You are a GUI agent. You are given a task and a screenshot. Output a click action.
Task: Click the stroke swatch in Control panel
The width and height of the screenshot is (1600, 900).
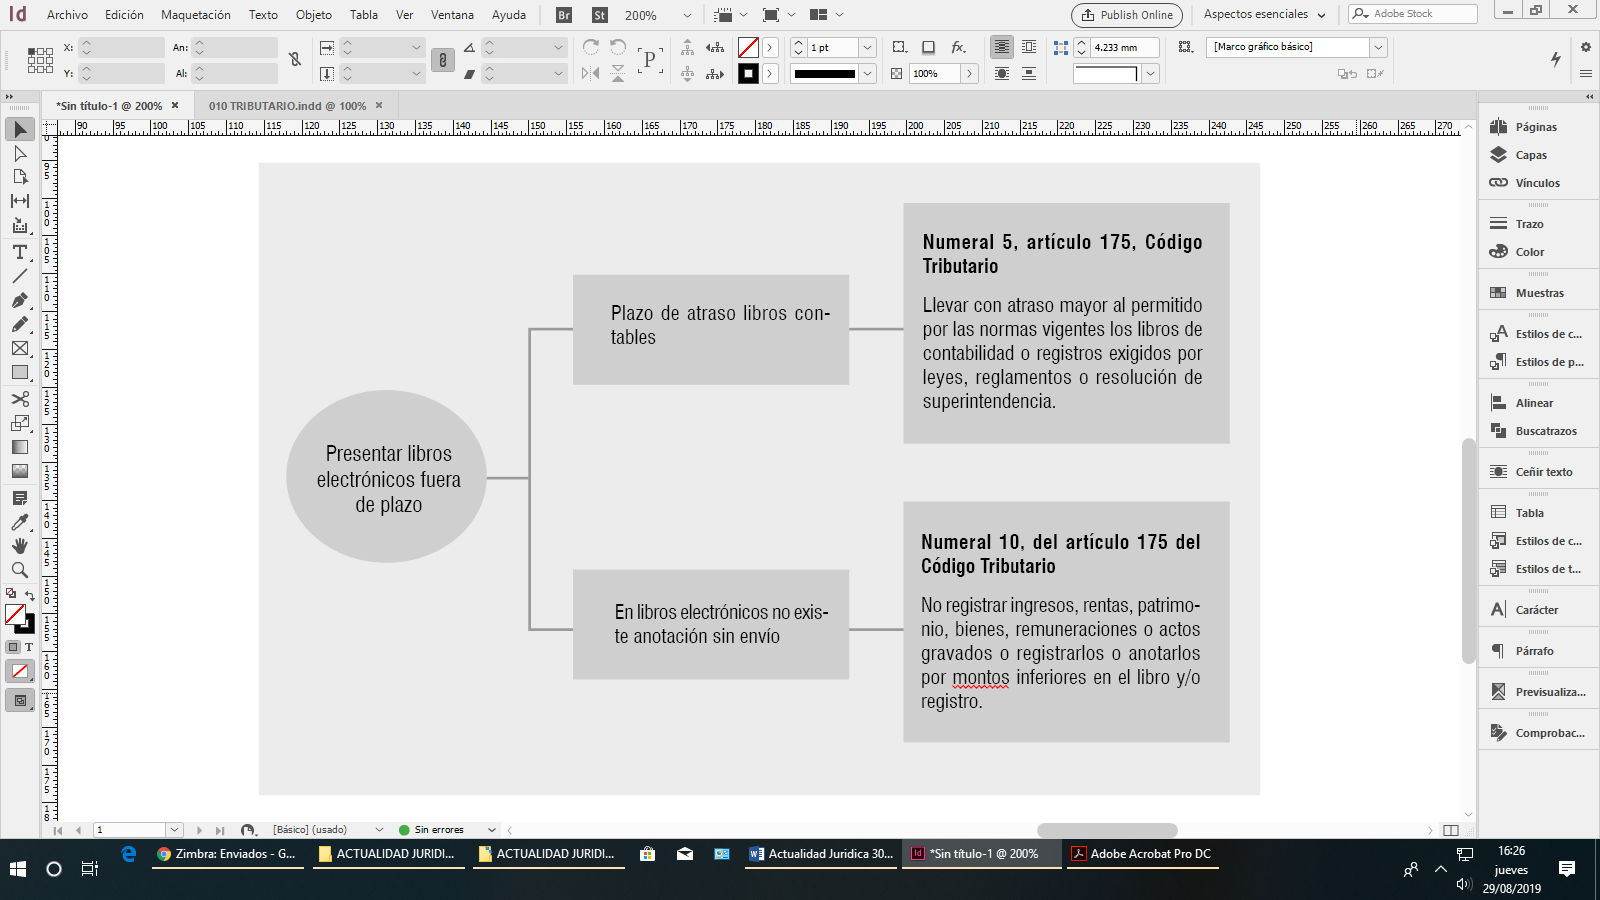click(x=748, y=73)
